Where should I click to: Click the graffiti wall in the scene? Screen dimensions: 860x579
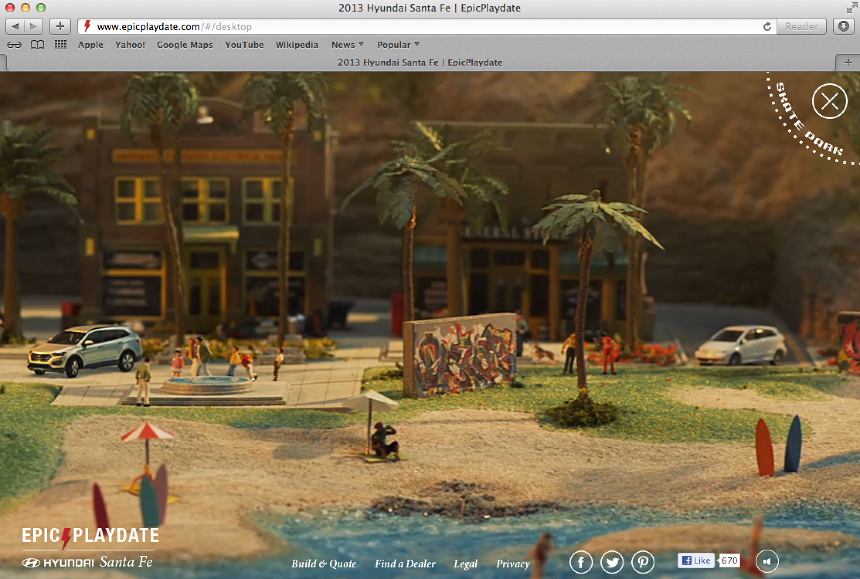[x=460, y=354]
